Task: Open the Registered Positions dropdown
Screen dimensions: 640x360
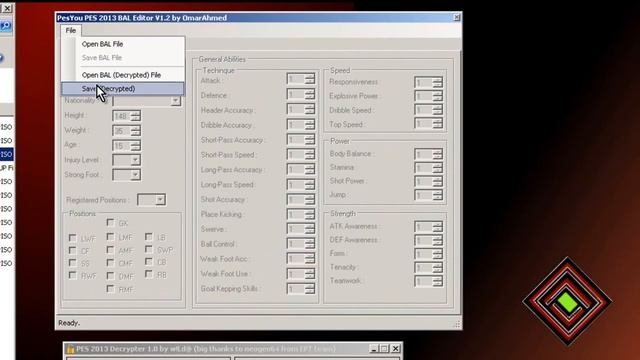Action: pyautogui.click(x=160, y=200)
